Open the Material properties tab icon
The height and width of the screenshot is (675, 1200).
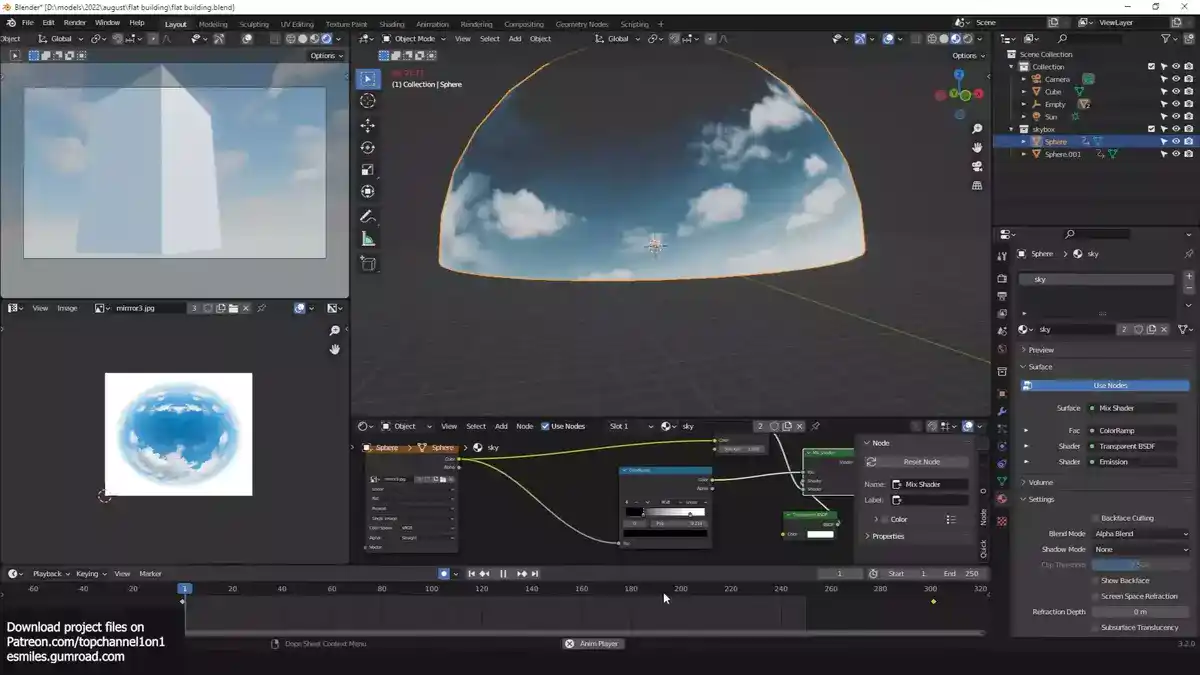click(x=1002, y=499)
